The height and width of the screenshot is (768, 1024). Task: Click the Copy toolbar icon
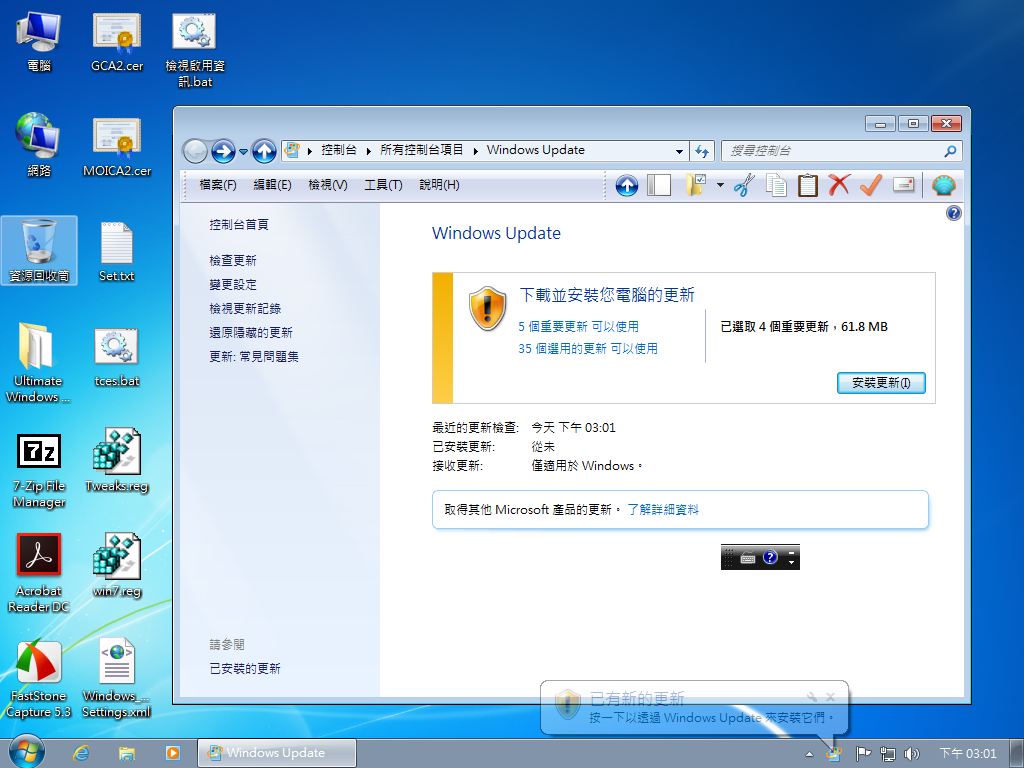pyautogui.click(x=776, y=185)
